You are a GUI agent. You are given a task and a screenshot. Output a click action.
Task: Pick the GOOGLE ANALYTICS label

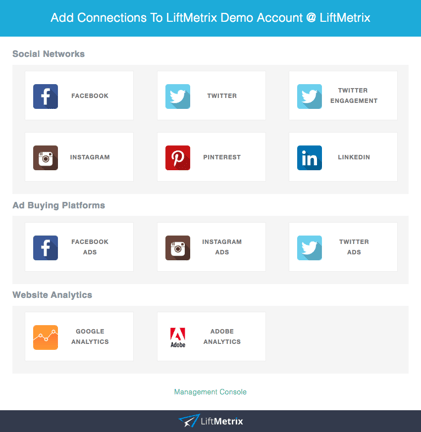(90, 336)
